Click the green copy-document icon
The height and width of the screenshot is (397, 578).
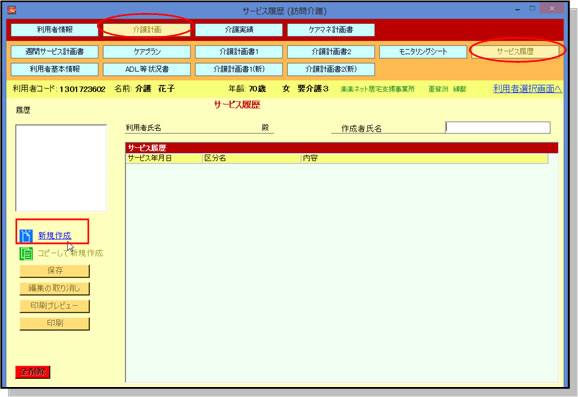[x=26, y=254]
